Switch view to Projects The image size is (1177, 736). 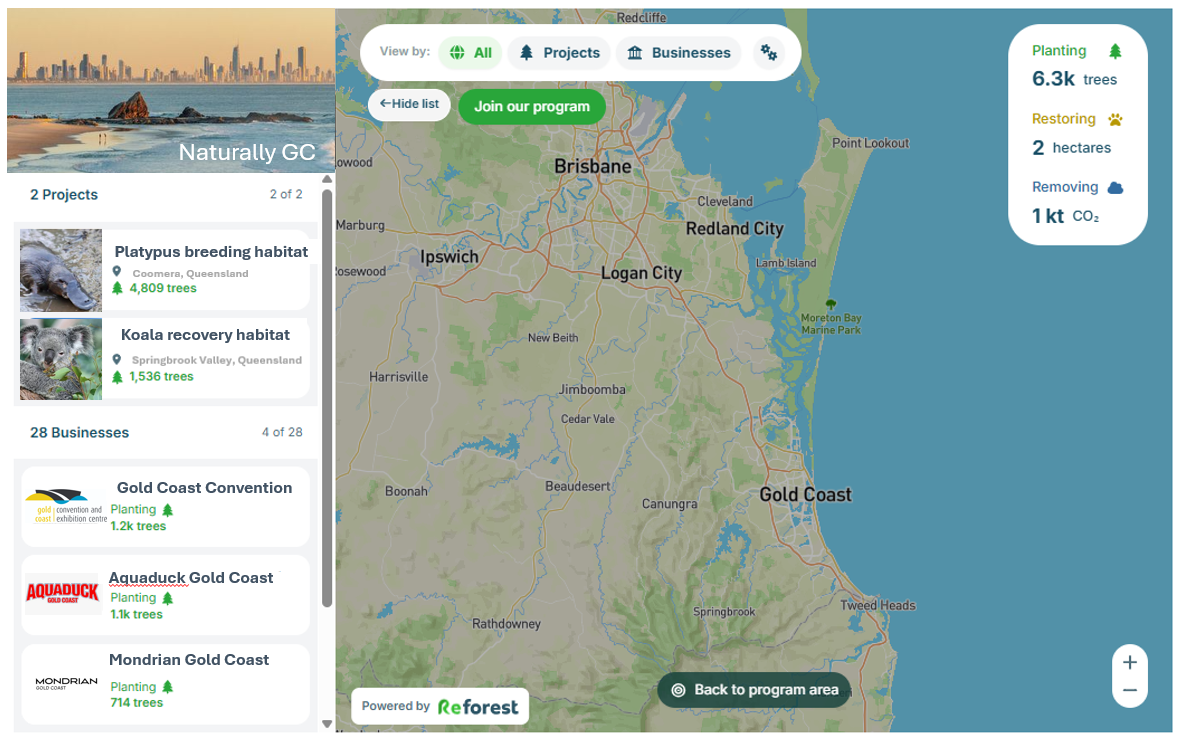559,53
